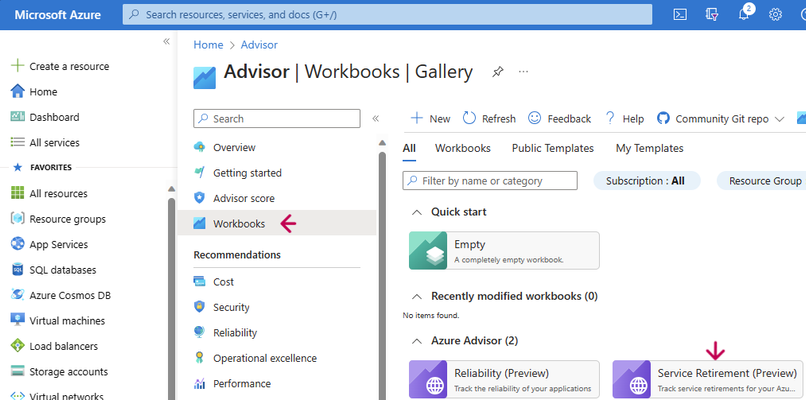The image size is (806, 400).
Task: Click the Security shield icon under Recommendations
Action: 199,307
